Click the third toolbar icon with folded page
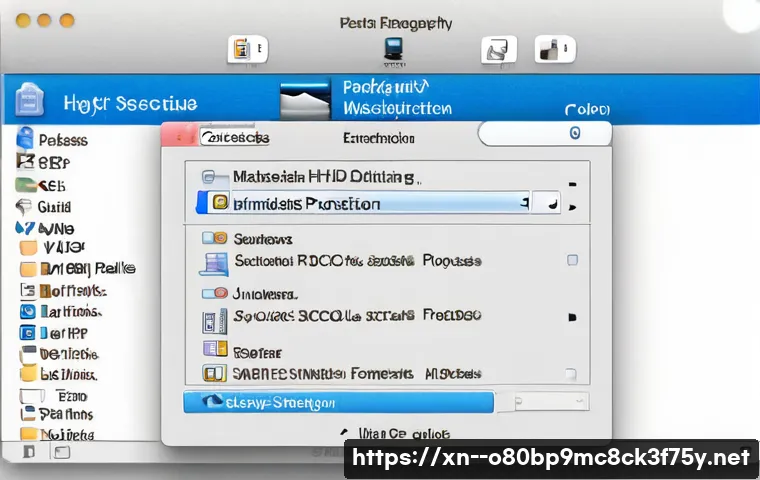The height and width of the screenshot is (480, 760). (495, 49)
